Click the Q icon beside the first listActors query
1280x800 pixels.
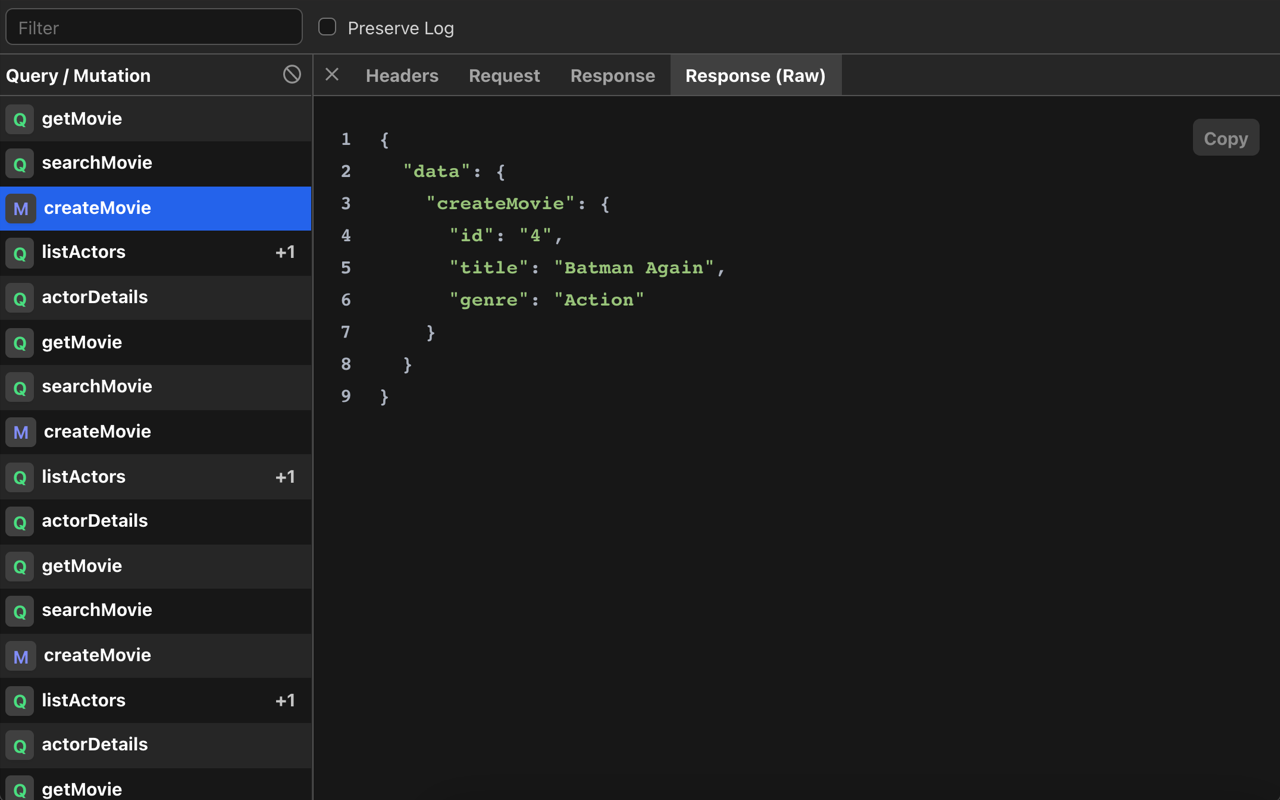click(x=19, y=252)
